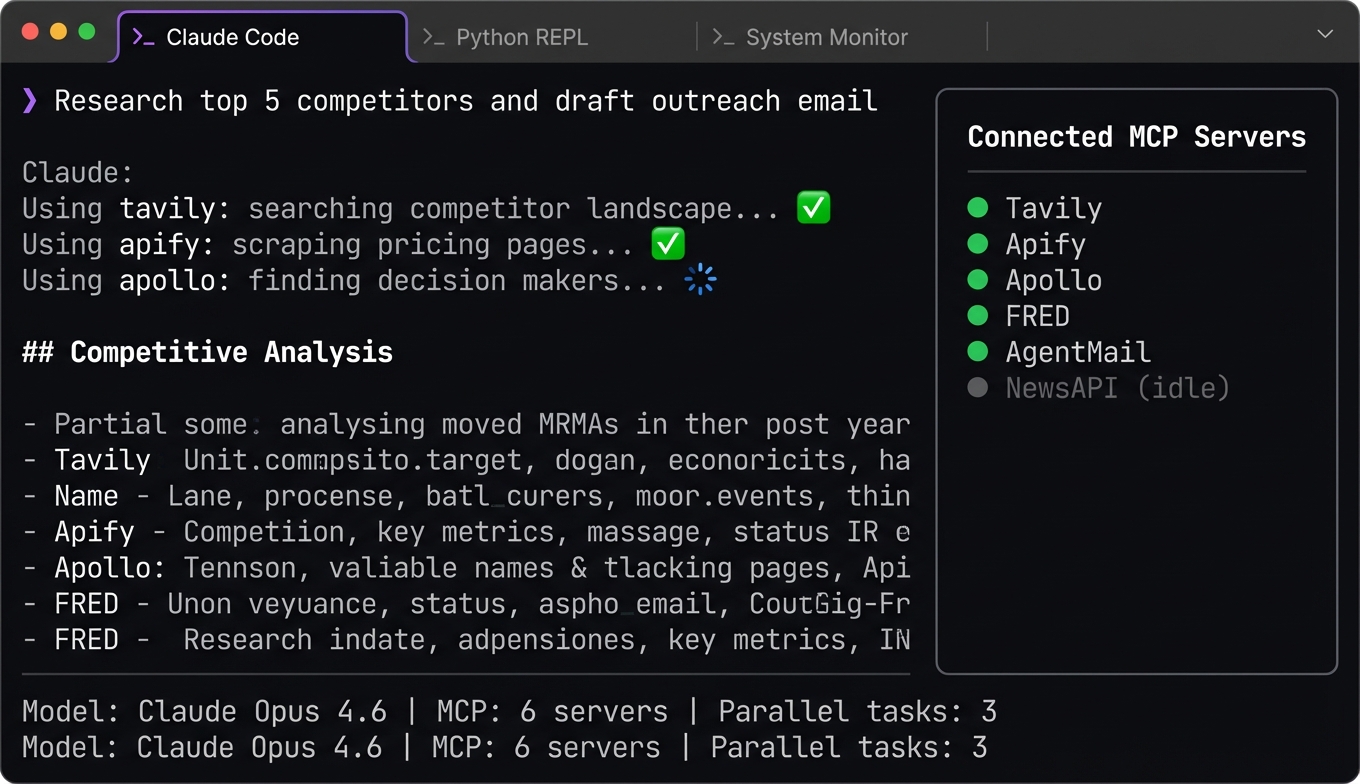Click the green checkmark after tavily search
Image resolution: width=1360 pixels, height=784 pixels.
pos(813,208)
